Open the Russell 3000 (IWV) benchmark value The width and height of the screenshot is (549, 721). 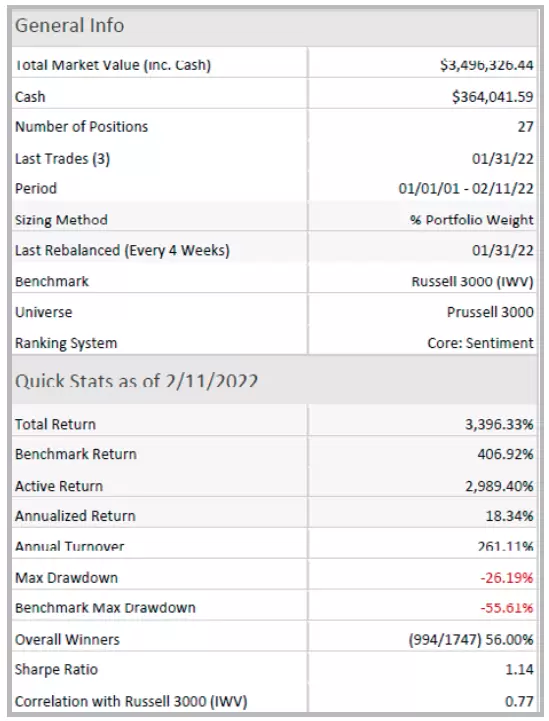(472, 281)
